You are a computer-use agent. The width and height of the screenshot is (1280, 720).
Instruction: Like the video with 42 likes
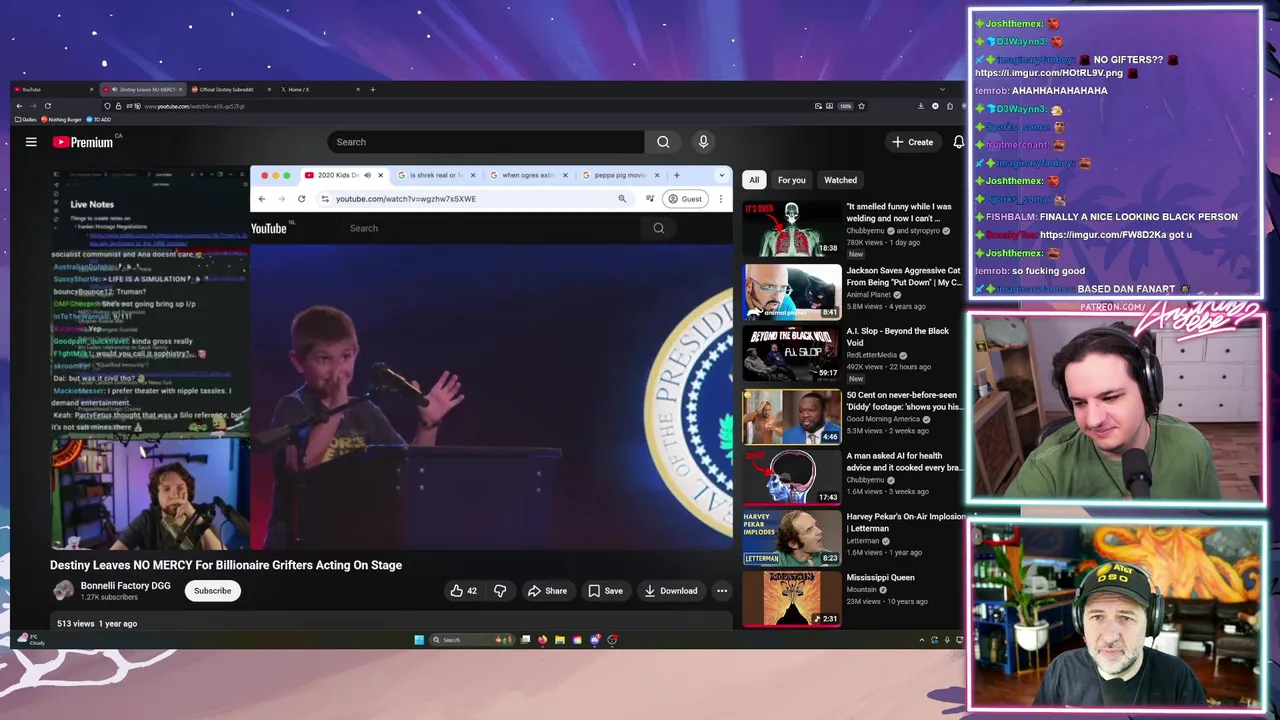(463, 591)
